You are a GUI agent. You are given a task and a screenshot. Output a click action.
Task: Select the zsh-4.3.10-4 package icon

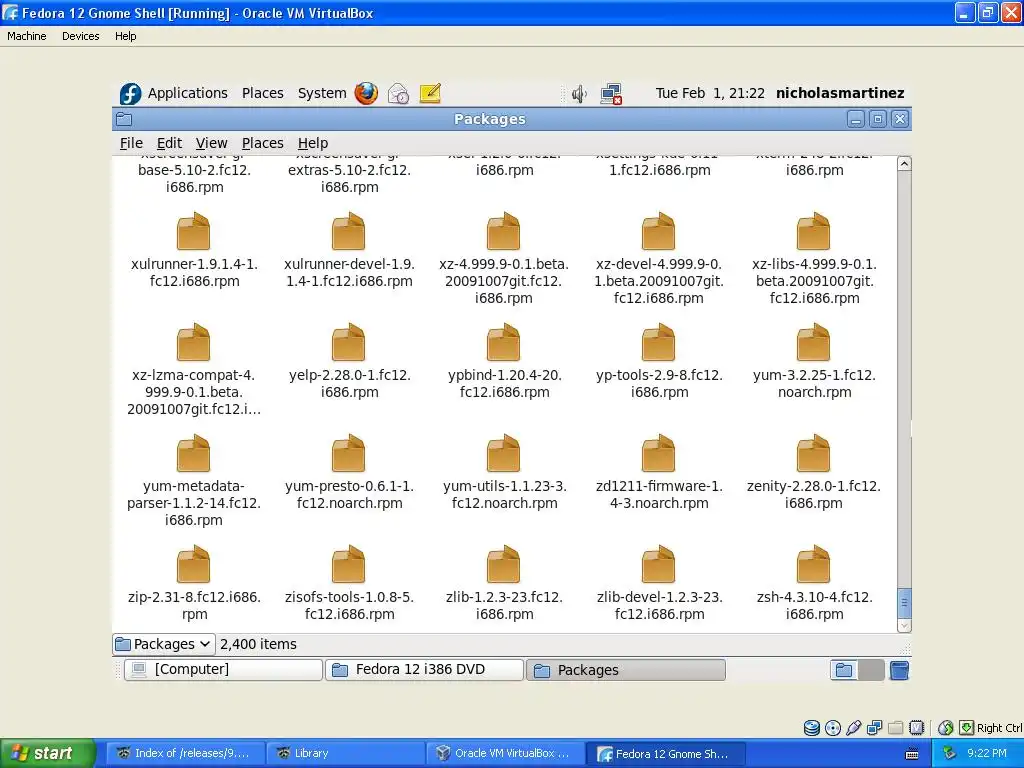point(813,564)
